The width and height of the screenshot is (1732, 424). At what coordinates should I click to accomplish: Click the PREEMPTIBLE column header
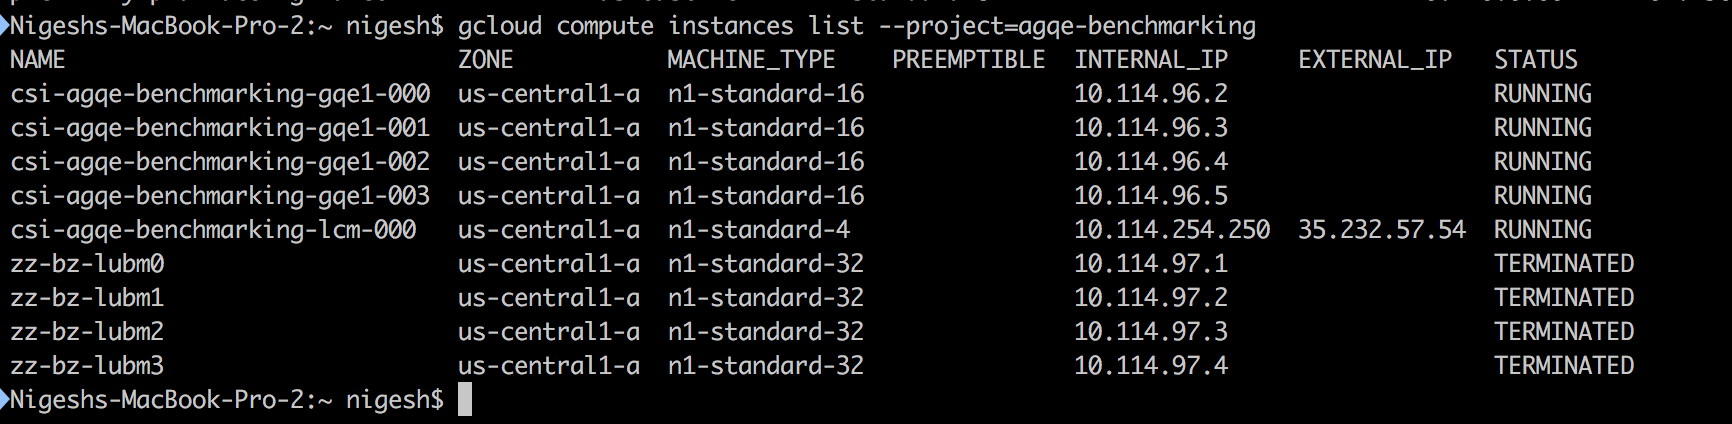click(x=968, y=60)
